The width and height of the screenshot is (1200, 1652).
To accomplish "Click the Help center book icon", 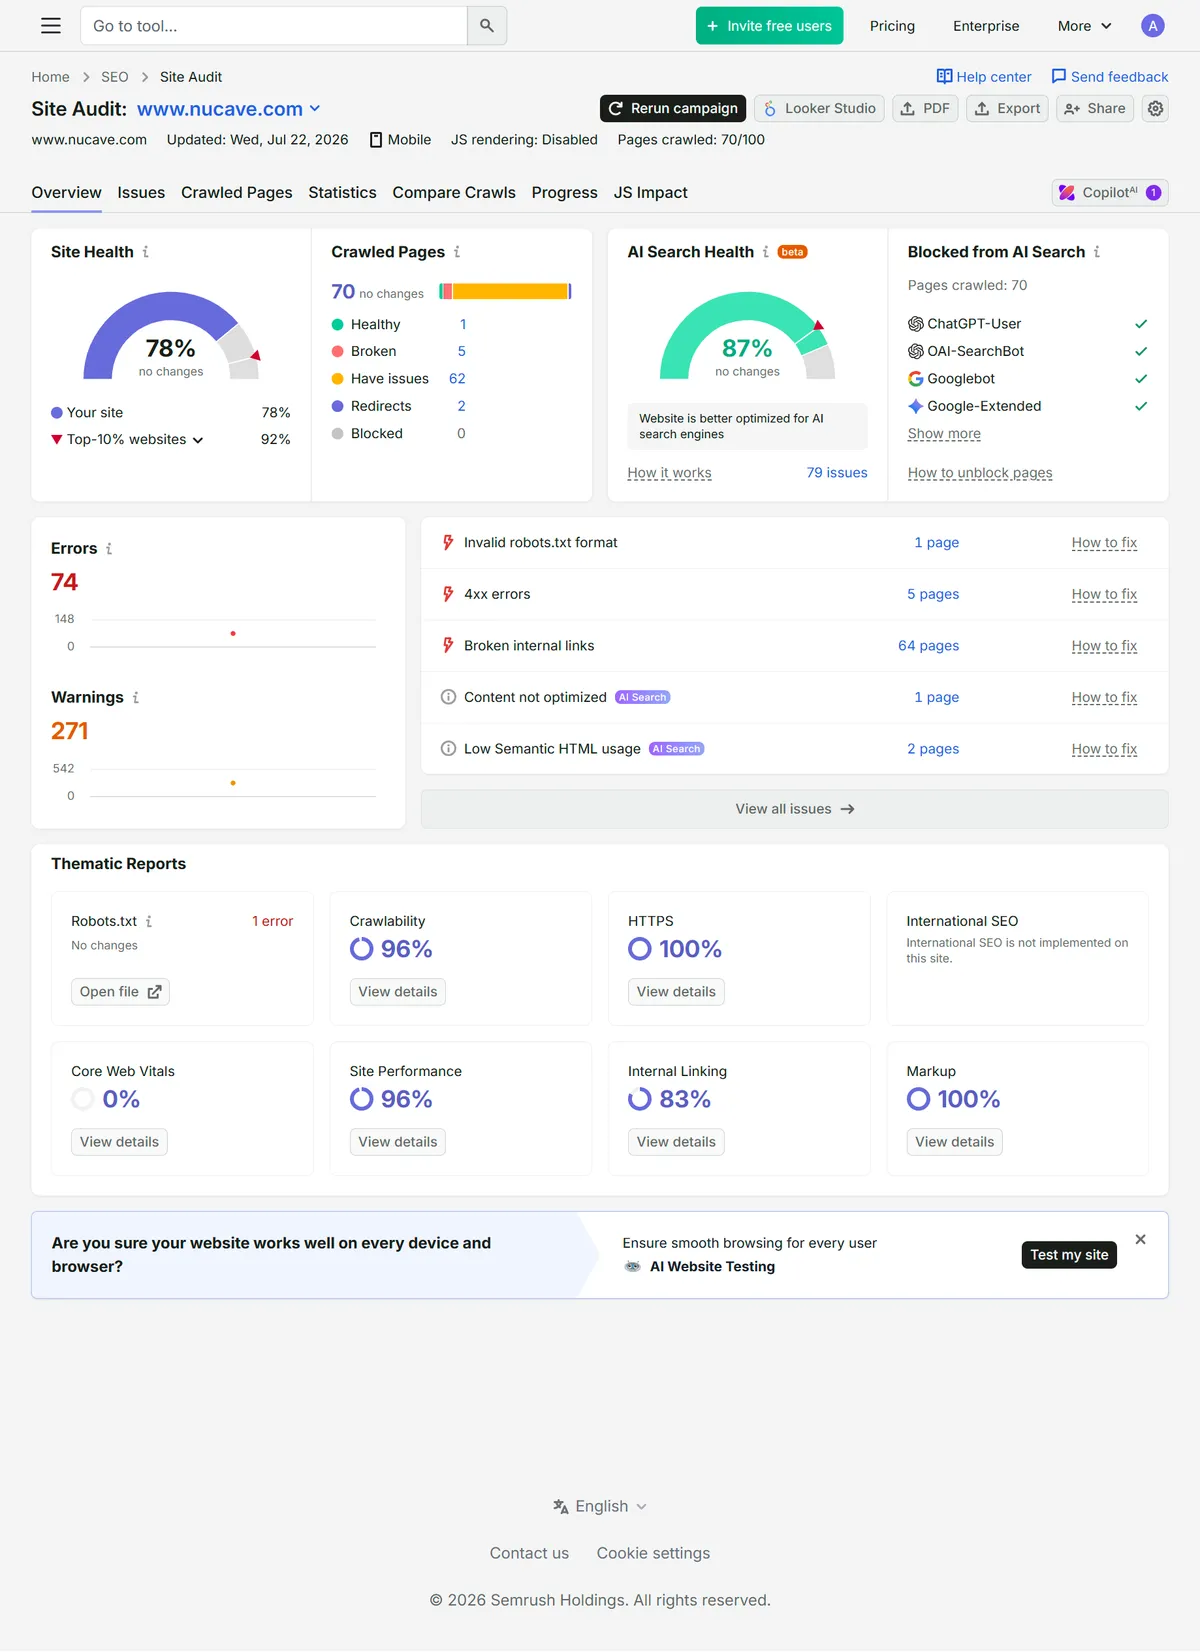I will 944,76.
